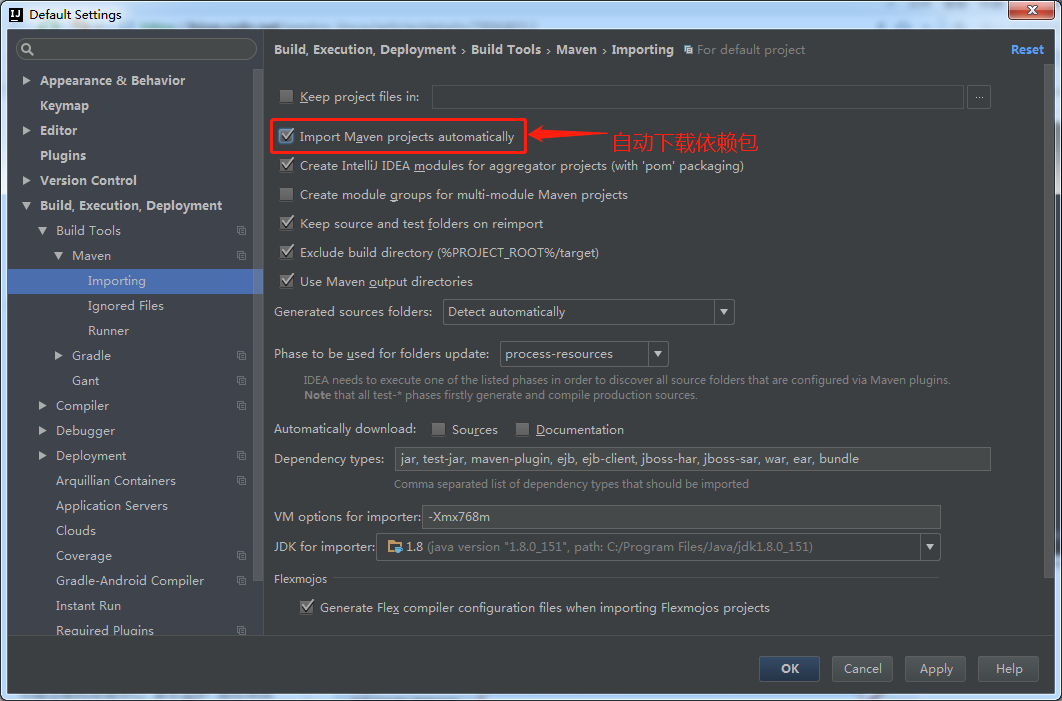Select Instant Run settings page
Image resolution: width=1062 pixels, height=701 pixels.
coord(88,606)
